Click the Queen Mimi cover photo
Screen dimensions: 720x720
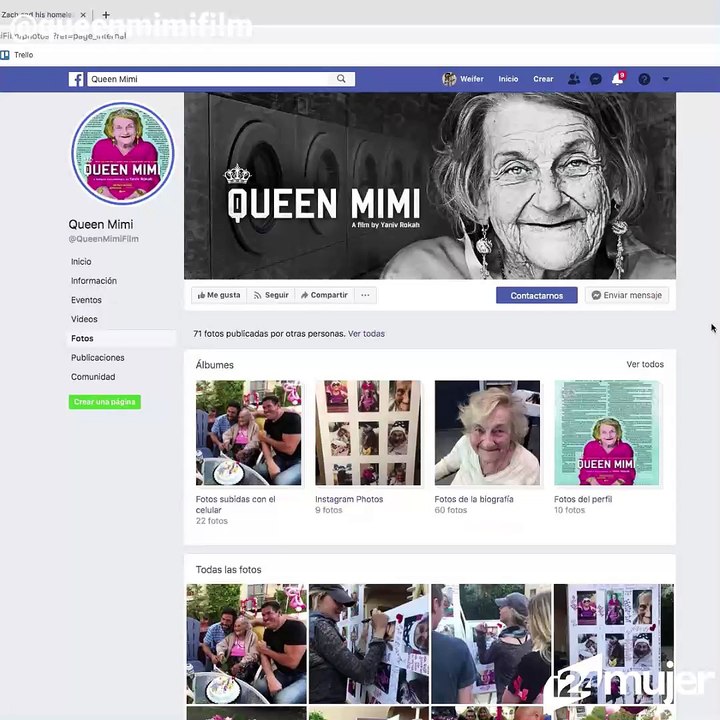pyautogui.click(x=430, y=186)
